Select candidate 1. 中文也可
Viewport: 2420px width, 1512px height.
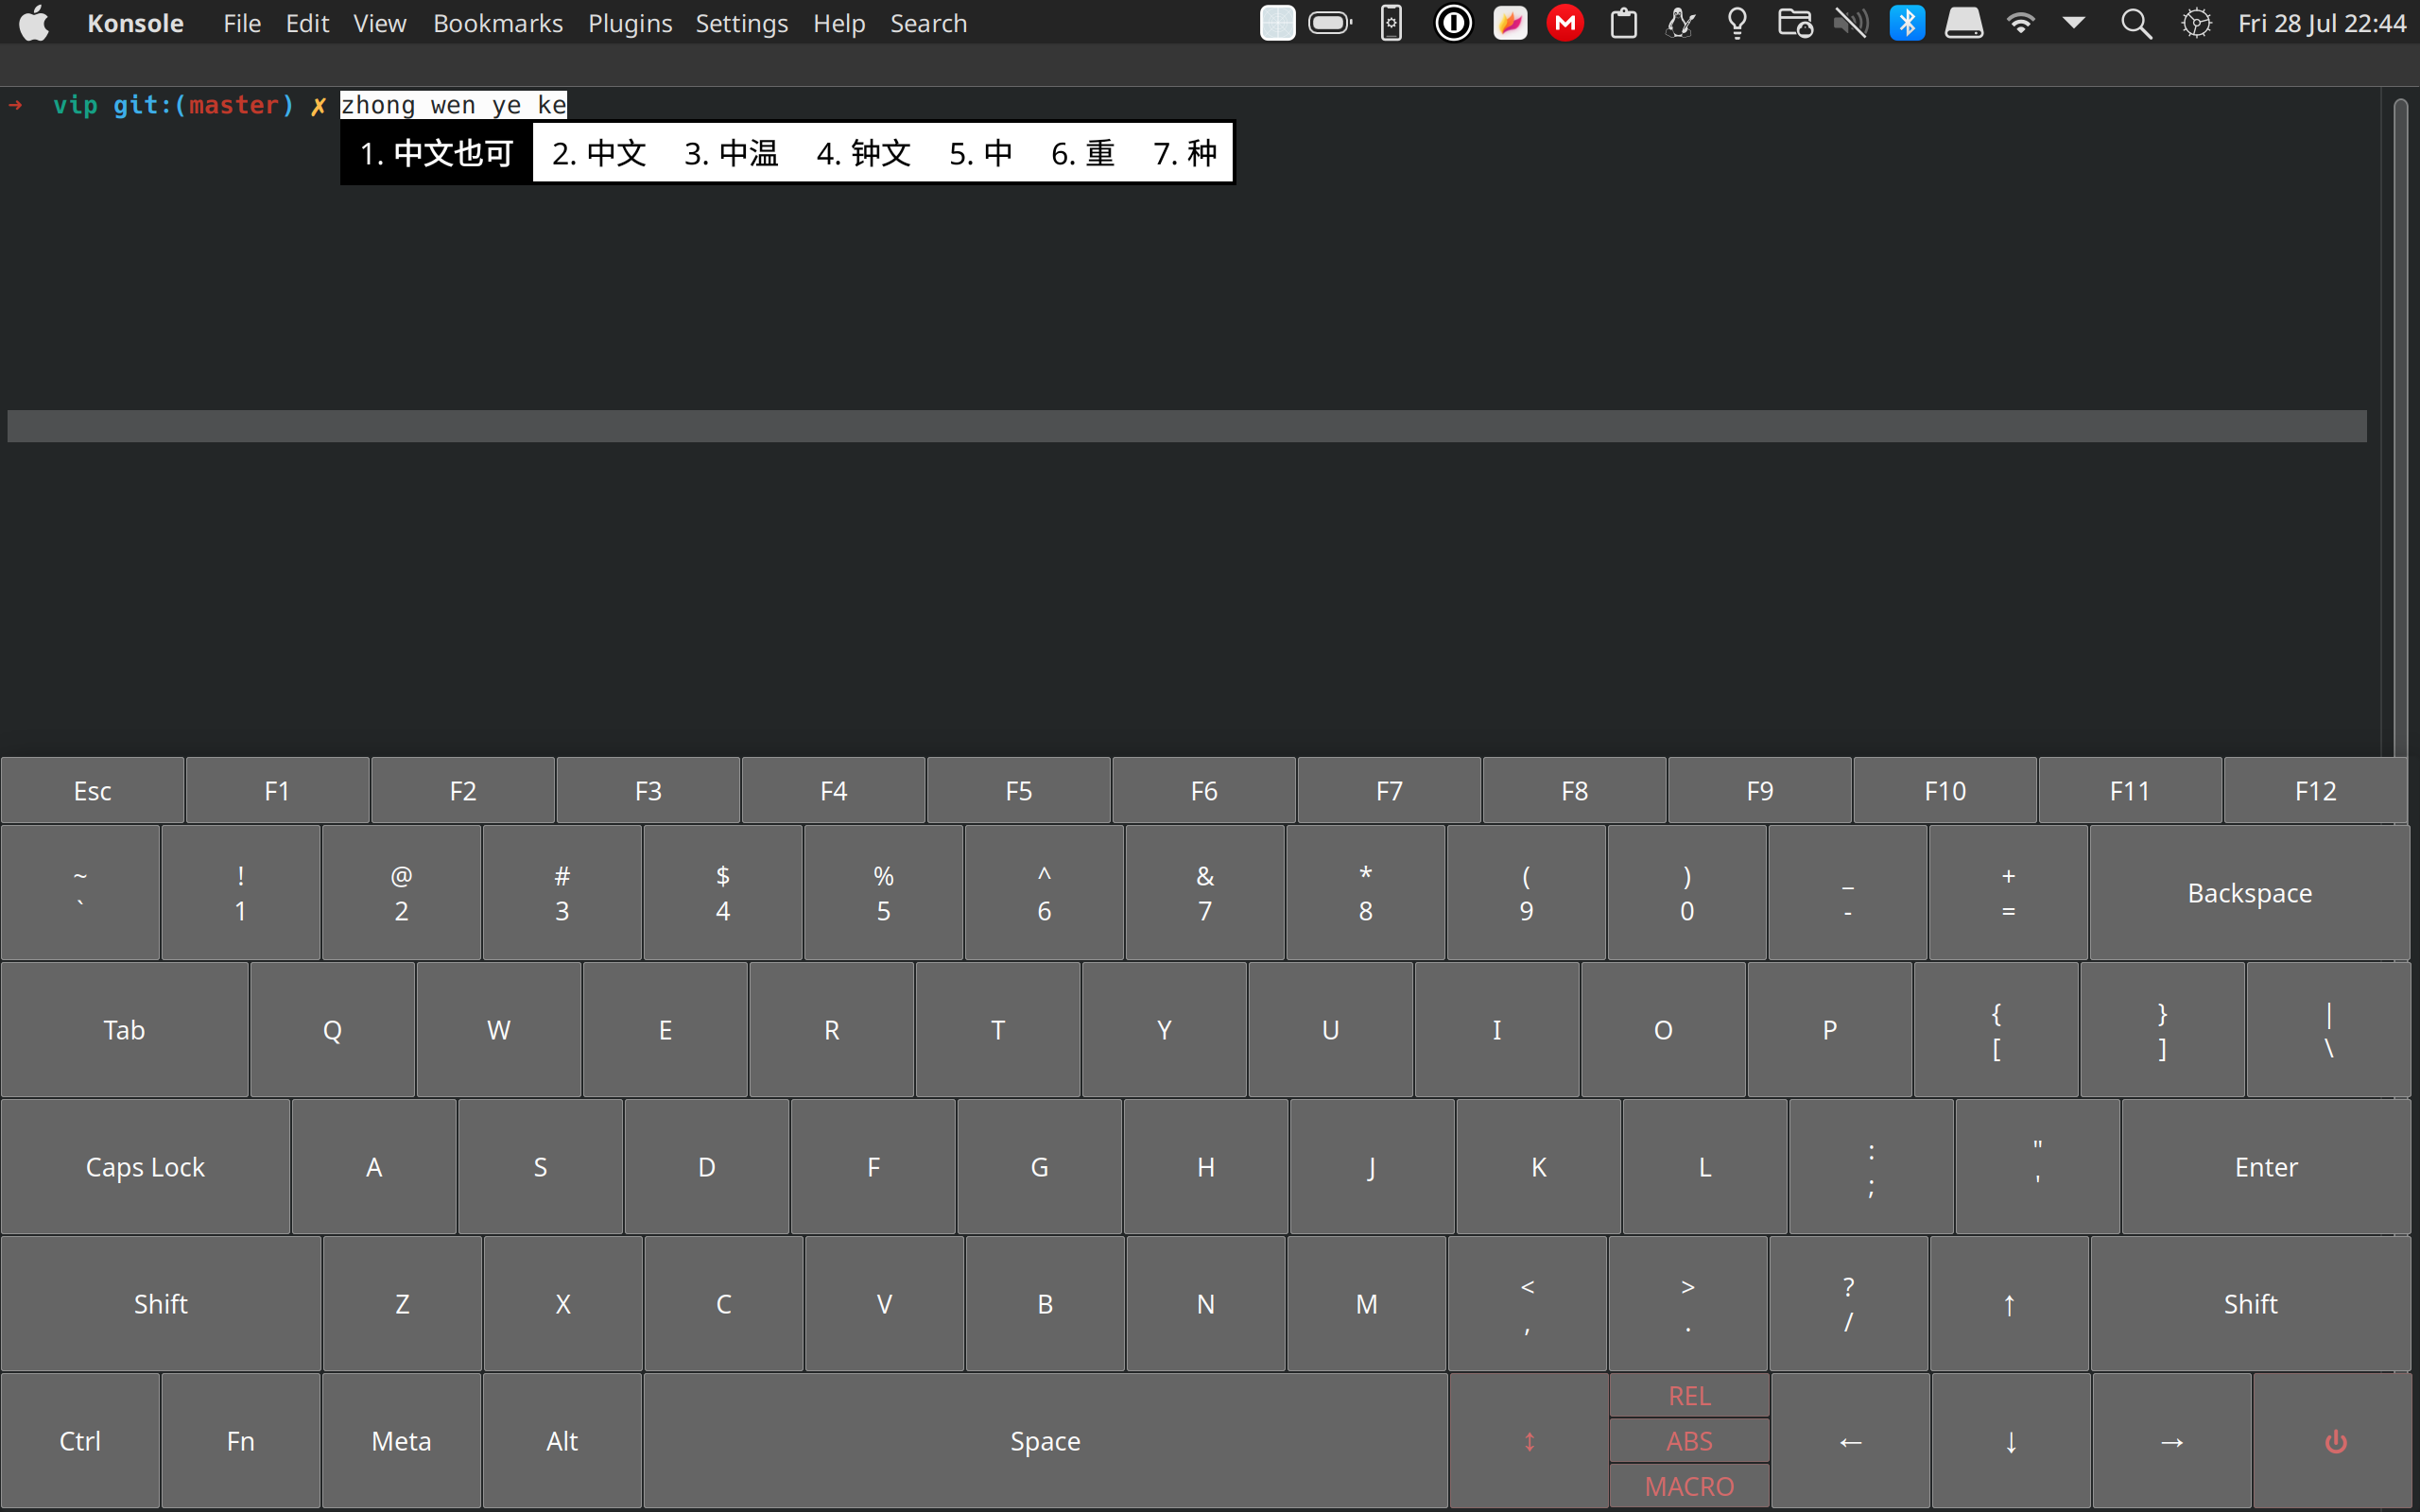(x=437, y=153)
